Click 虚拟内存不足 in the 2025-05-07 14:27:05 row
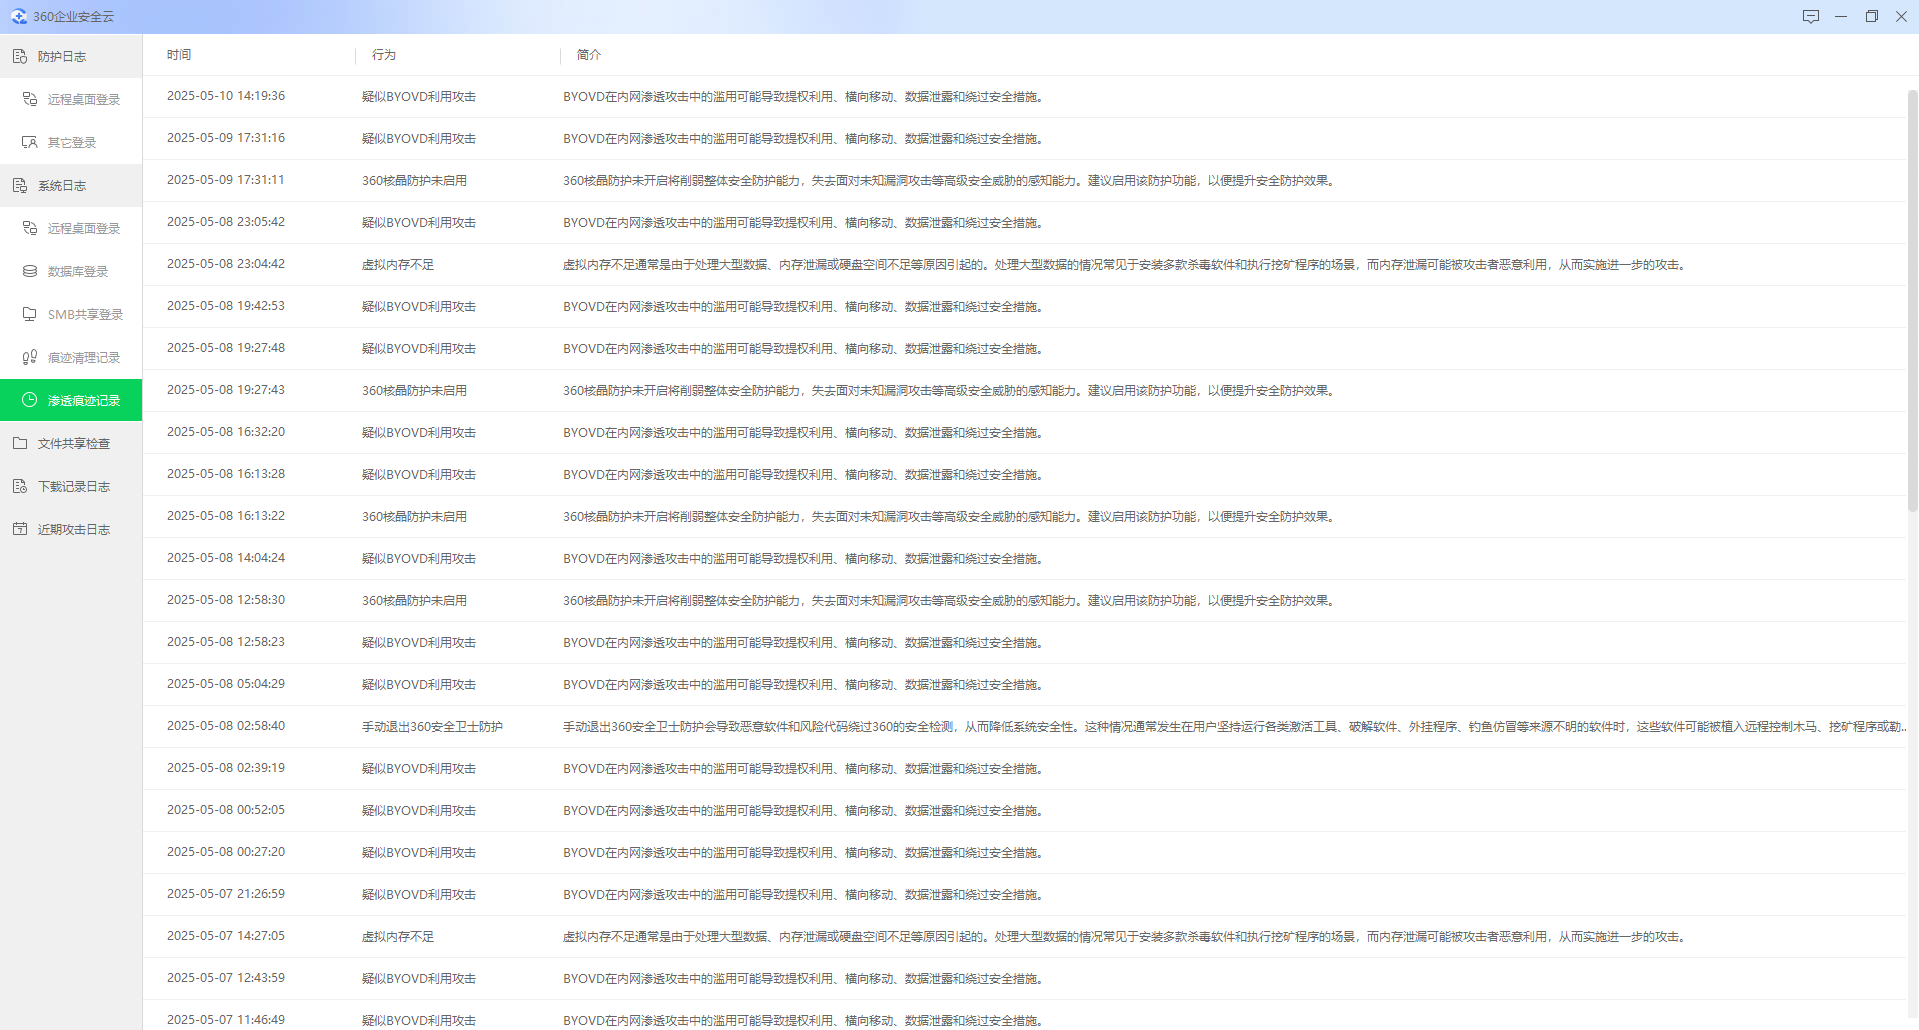The height and width of the screenshot is (1030, 1919). (x=398, y=937)
